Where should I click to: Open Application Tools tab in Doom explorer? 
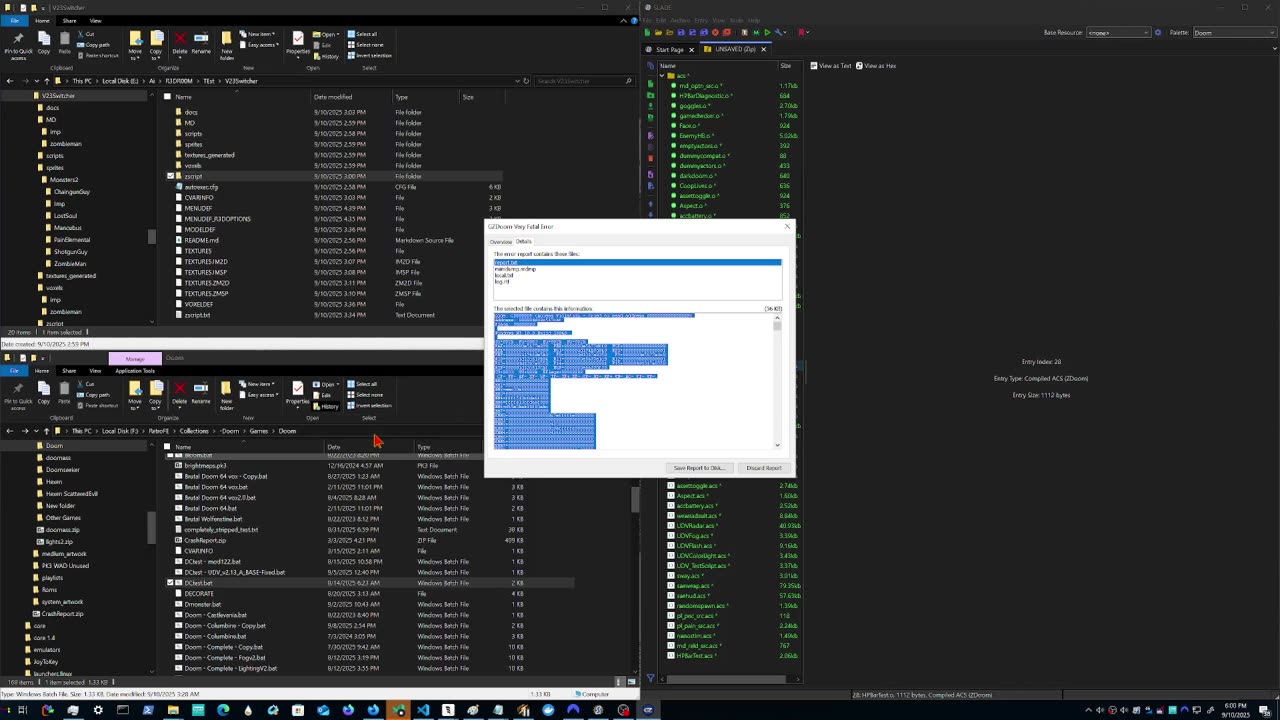135,371
